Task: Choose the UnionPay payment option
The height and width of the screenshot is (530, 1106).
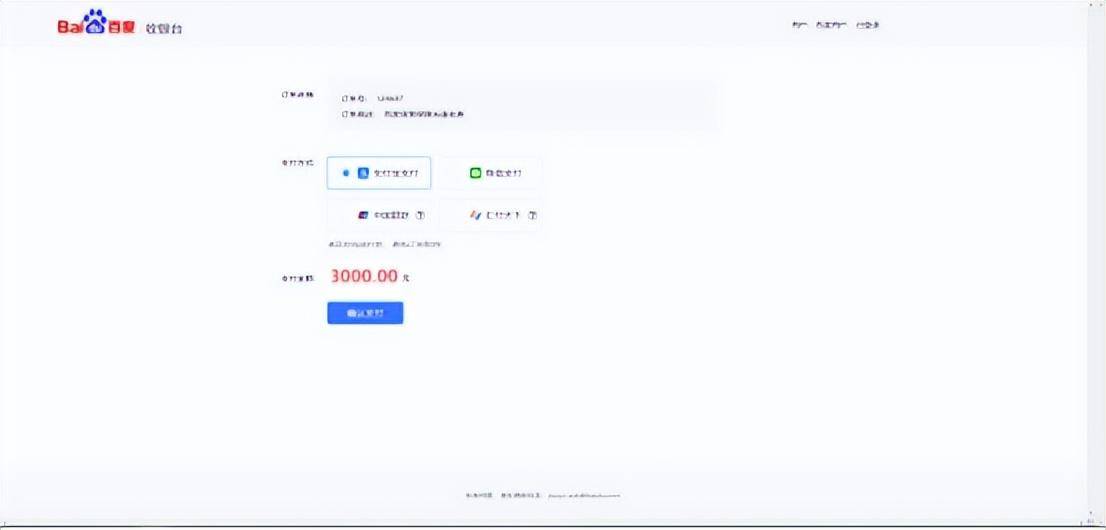Action: point(379,215)
